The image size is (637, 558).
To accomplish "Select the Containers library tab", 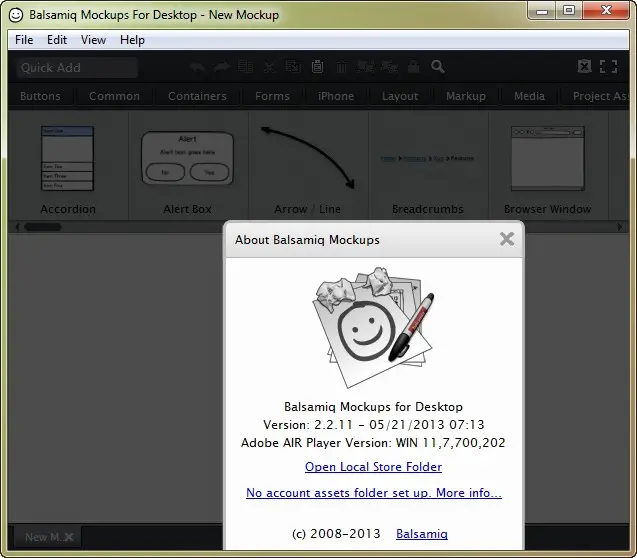I will coord(197,96).
